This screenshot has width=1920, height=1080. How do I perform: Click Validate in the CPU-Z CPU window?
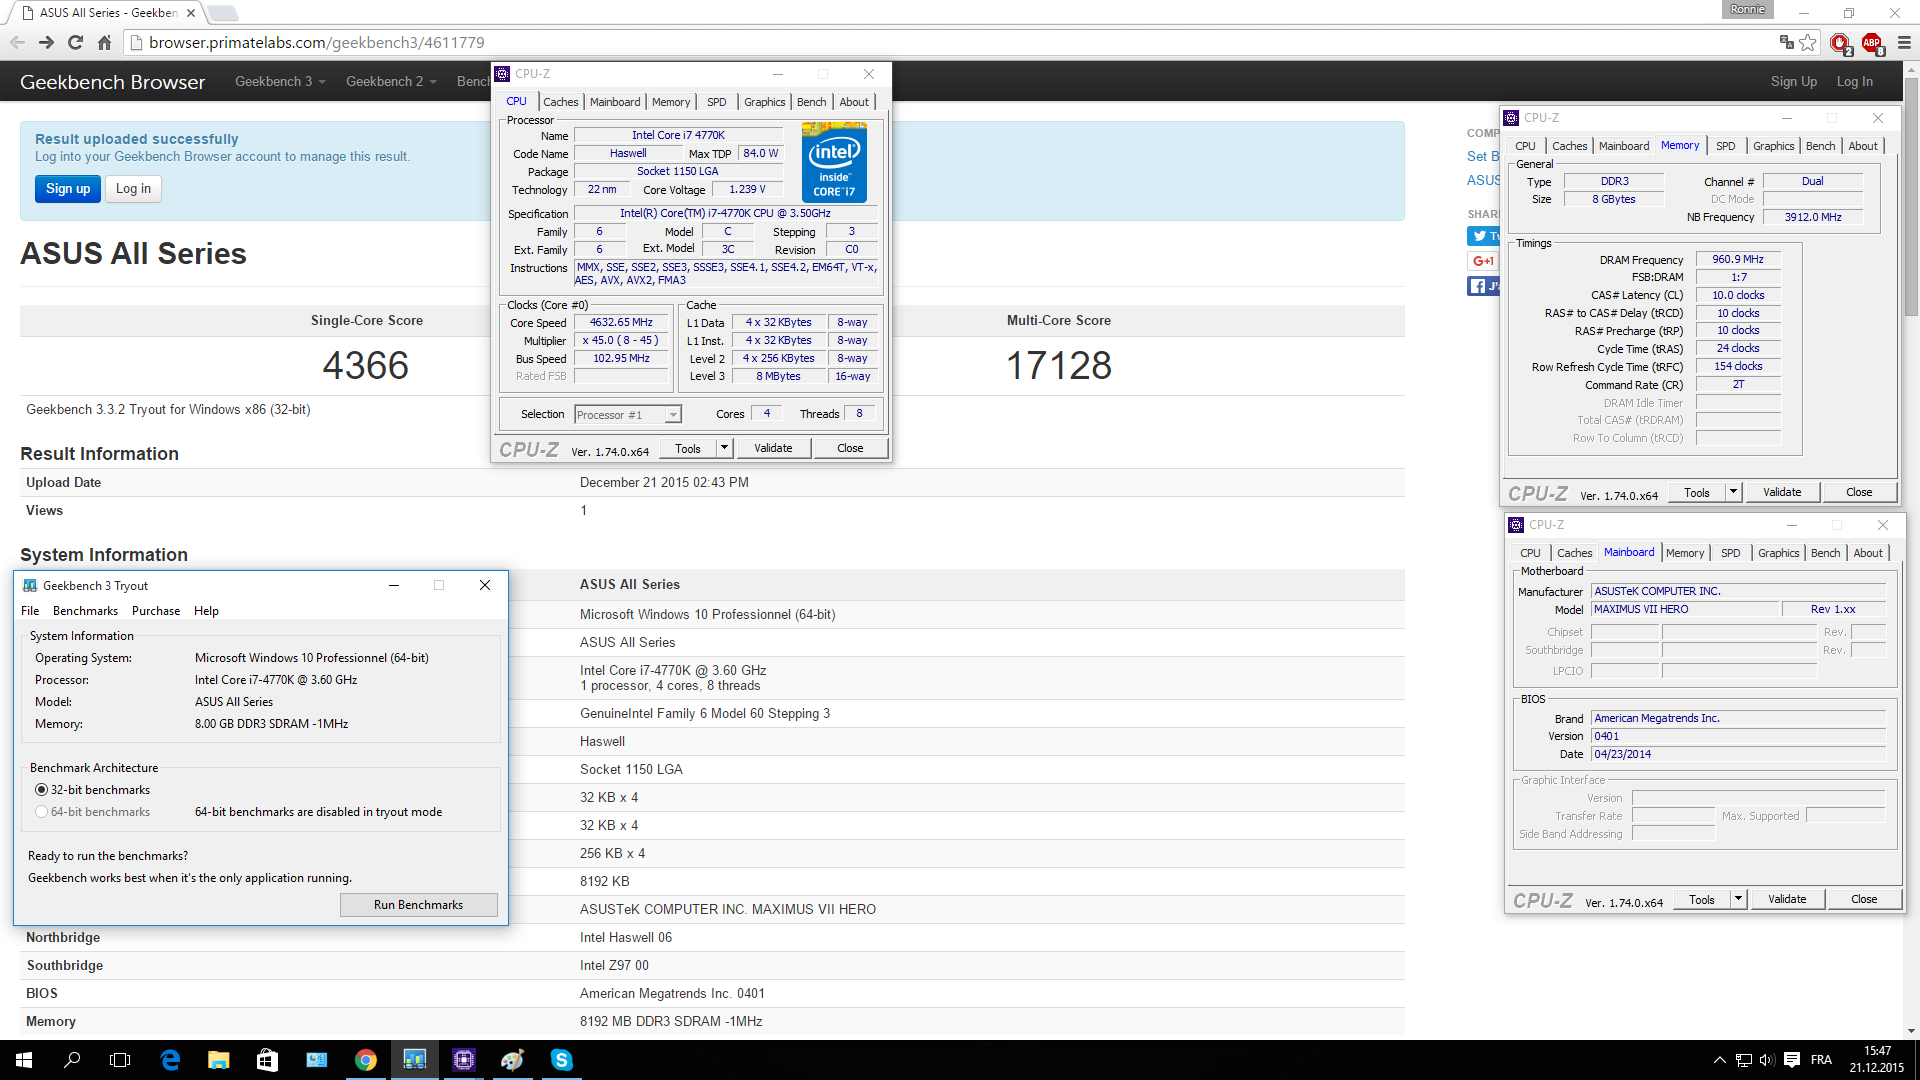click(773, 448)
